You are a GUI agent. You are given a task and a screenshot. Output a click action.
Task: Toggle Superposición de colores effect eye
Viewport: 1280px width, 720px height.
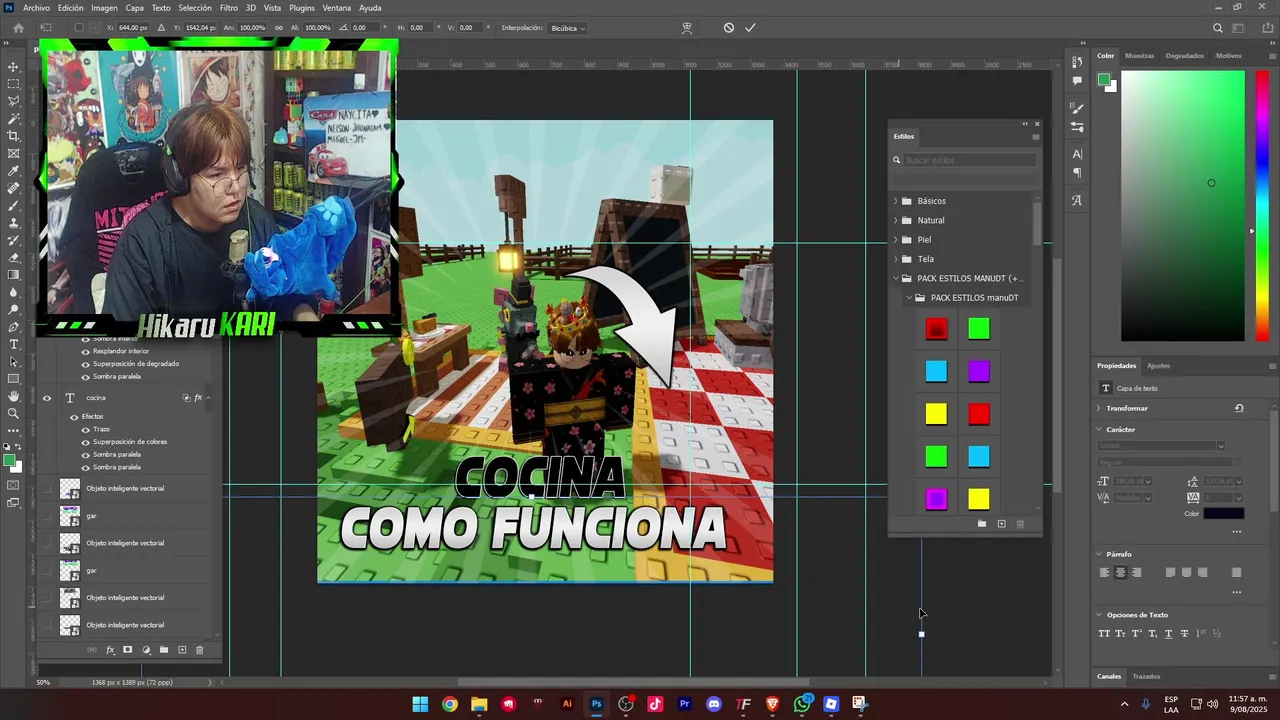click(x=86, y=442)
